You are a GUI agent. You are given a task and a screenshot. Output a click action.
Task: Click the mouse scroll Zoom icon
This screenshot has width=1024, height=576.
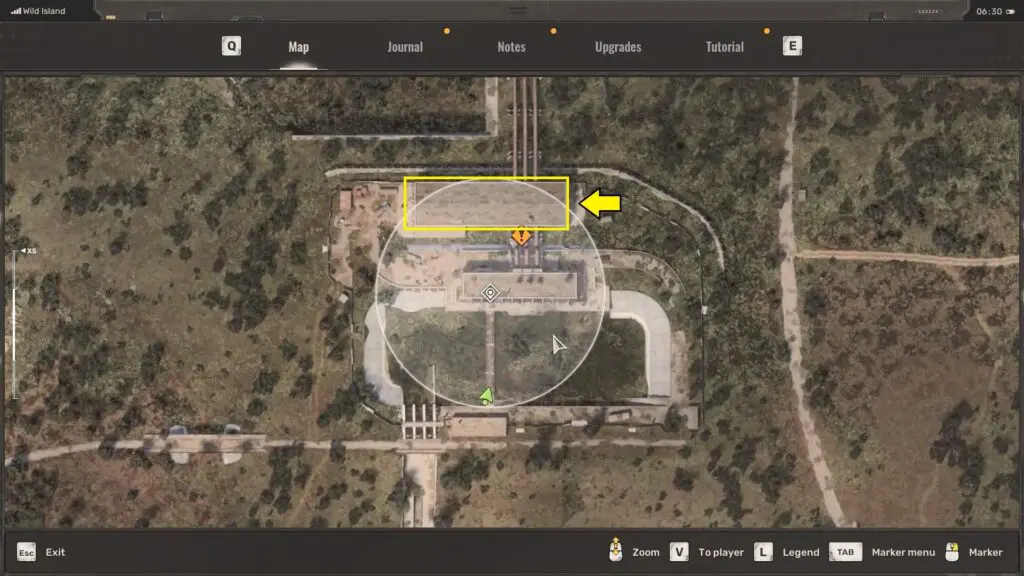pyautogui.click(x=616, y=551)
